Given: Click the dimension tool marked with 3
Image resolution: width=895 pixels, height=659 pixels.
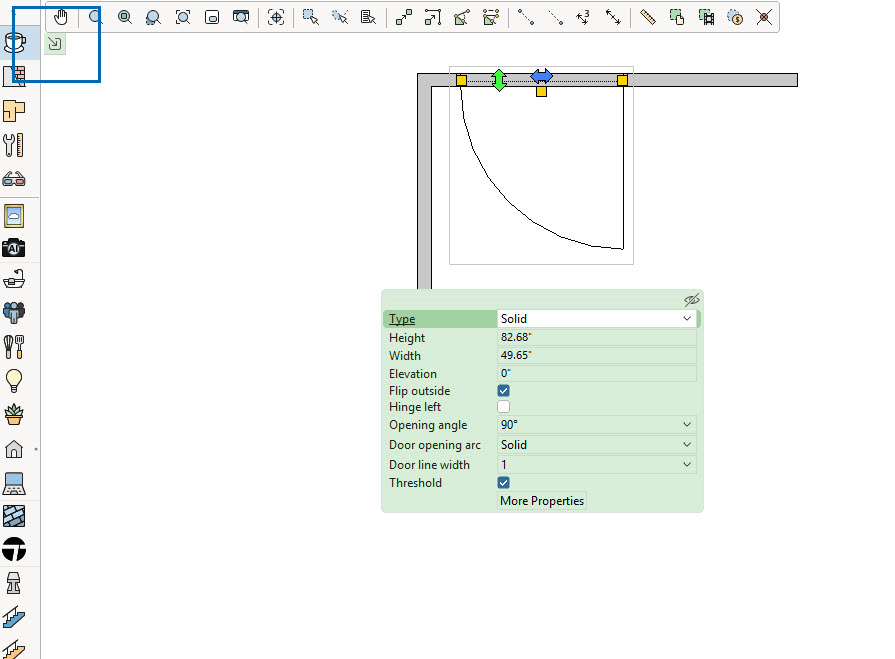Looking at the screenshot, I should (583, 17).
